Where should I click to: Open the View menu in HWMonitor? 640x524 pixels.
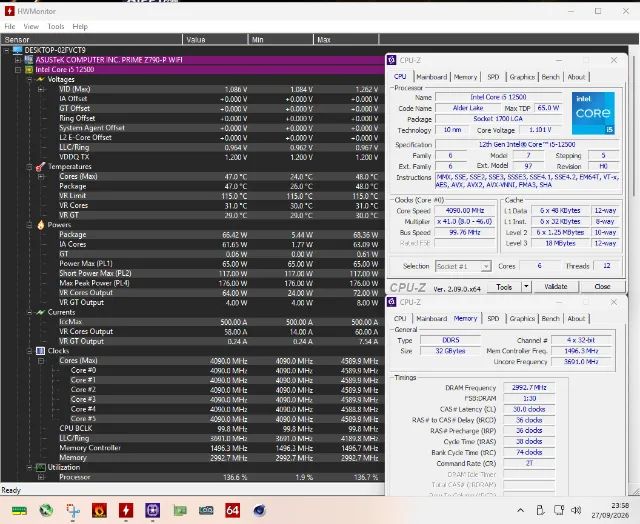[31, 27]
